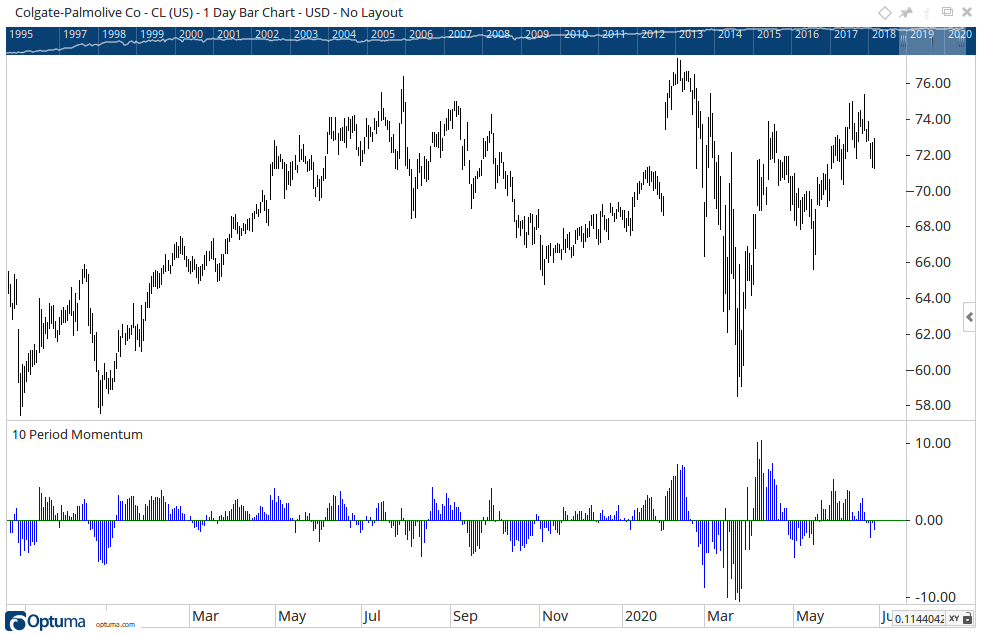Select the '10 Period Momentum' indicator label
982x635 pixels.
pos(77,435)
